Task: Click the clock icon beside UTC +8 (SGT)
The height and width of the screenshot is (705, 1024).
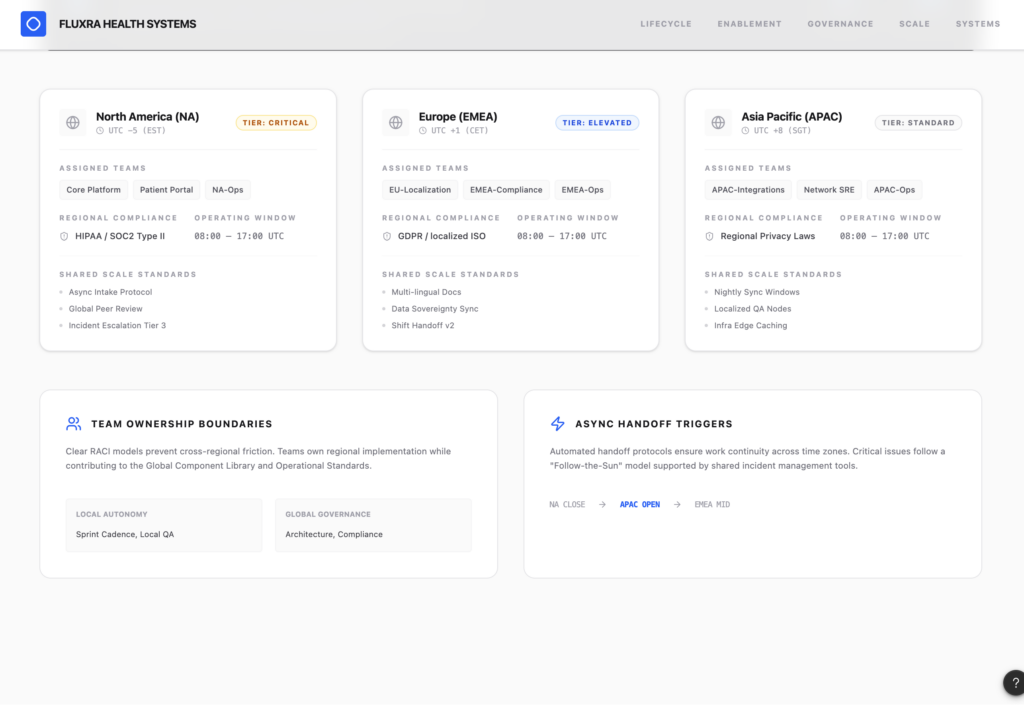Action: pyautogui.click(x=745, y=131)
